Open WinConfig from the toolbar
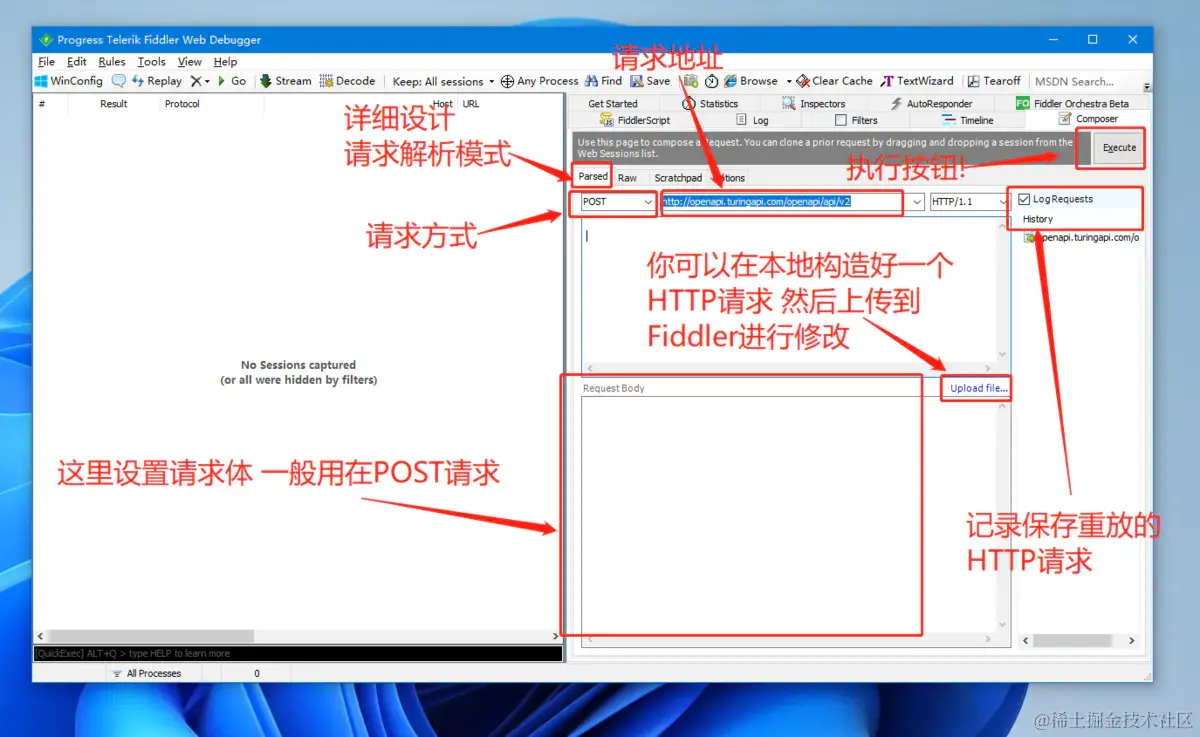The width and height of the screenshot is (1200, 737). 69,81
